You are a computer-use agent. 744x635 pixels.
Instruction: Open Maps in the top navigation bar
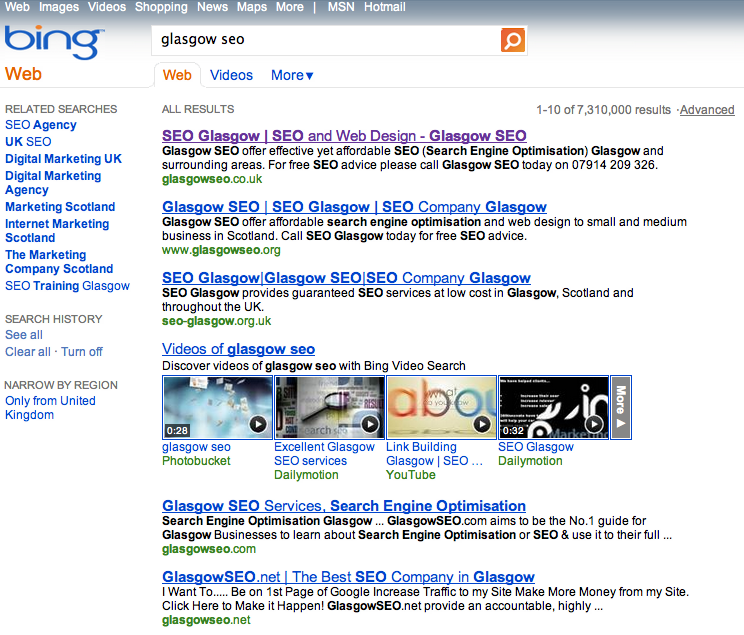[252, 7]
